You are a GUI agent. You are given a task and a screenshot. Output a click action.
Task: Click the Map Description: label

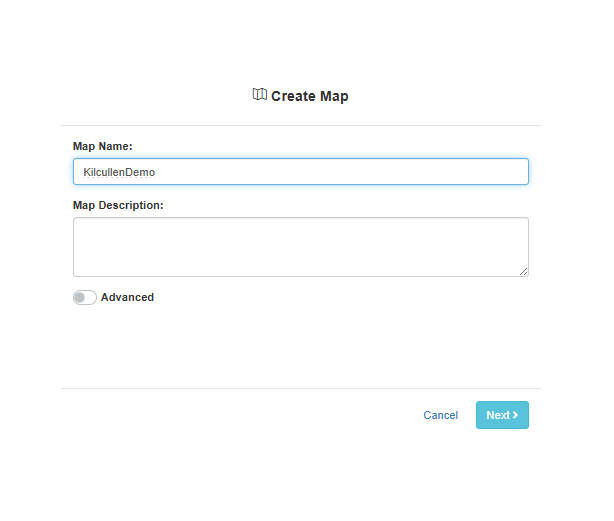coord(118,206)
